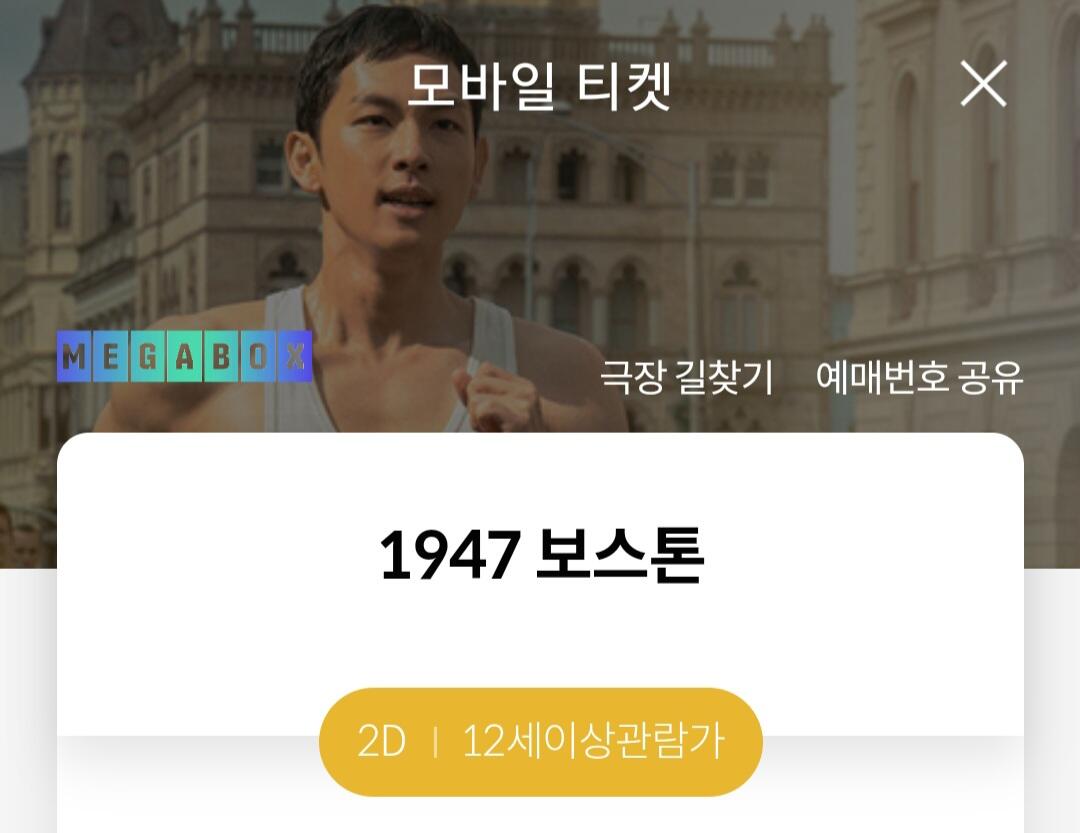Click the building in poster background

point(689,207)
